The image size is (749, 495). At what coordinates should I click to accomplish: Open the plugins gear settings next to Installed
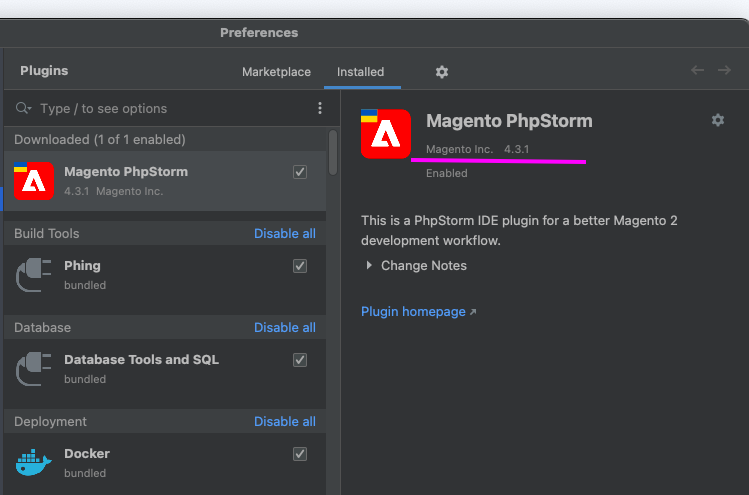tap(442, 72)
